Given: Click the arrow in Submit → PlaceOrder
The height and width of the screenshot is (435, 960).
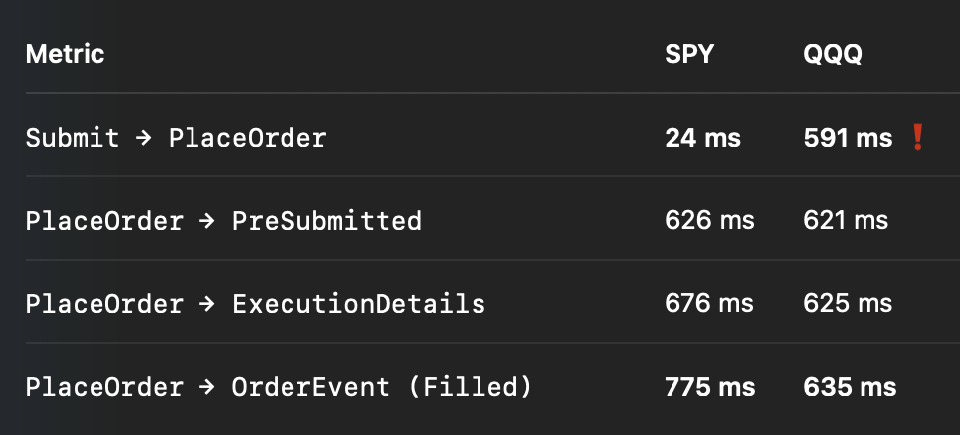Looking at the screenshot, I should pyautogui.click(x=143, y=138).
